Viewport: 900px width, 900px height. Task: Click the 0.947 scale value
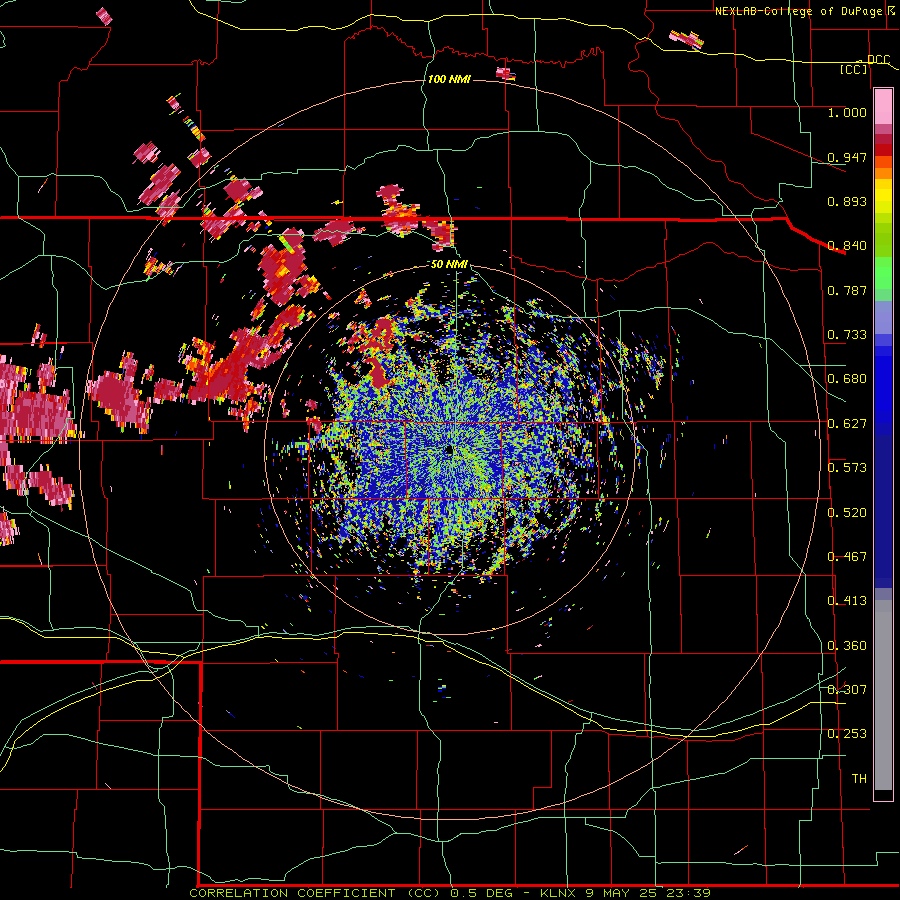click(x=847, y=157)
